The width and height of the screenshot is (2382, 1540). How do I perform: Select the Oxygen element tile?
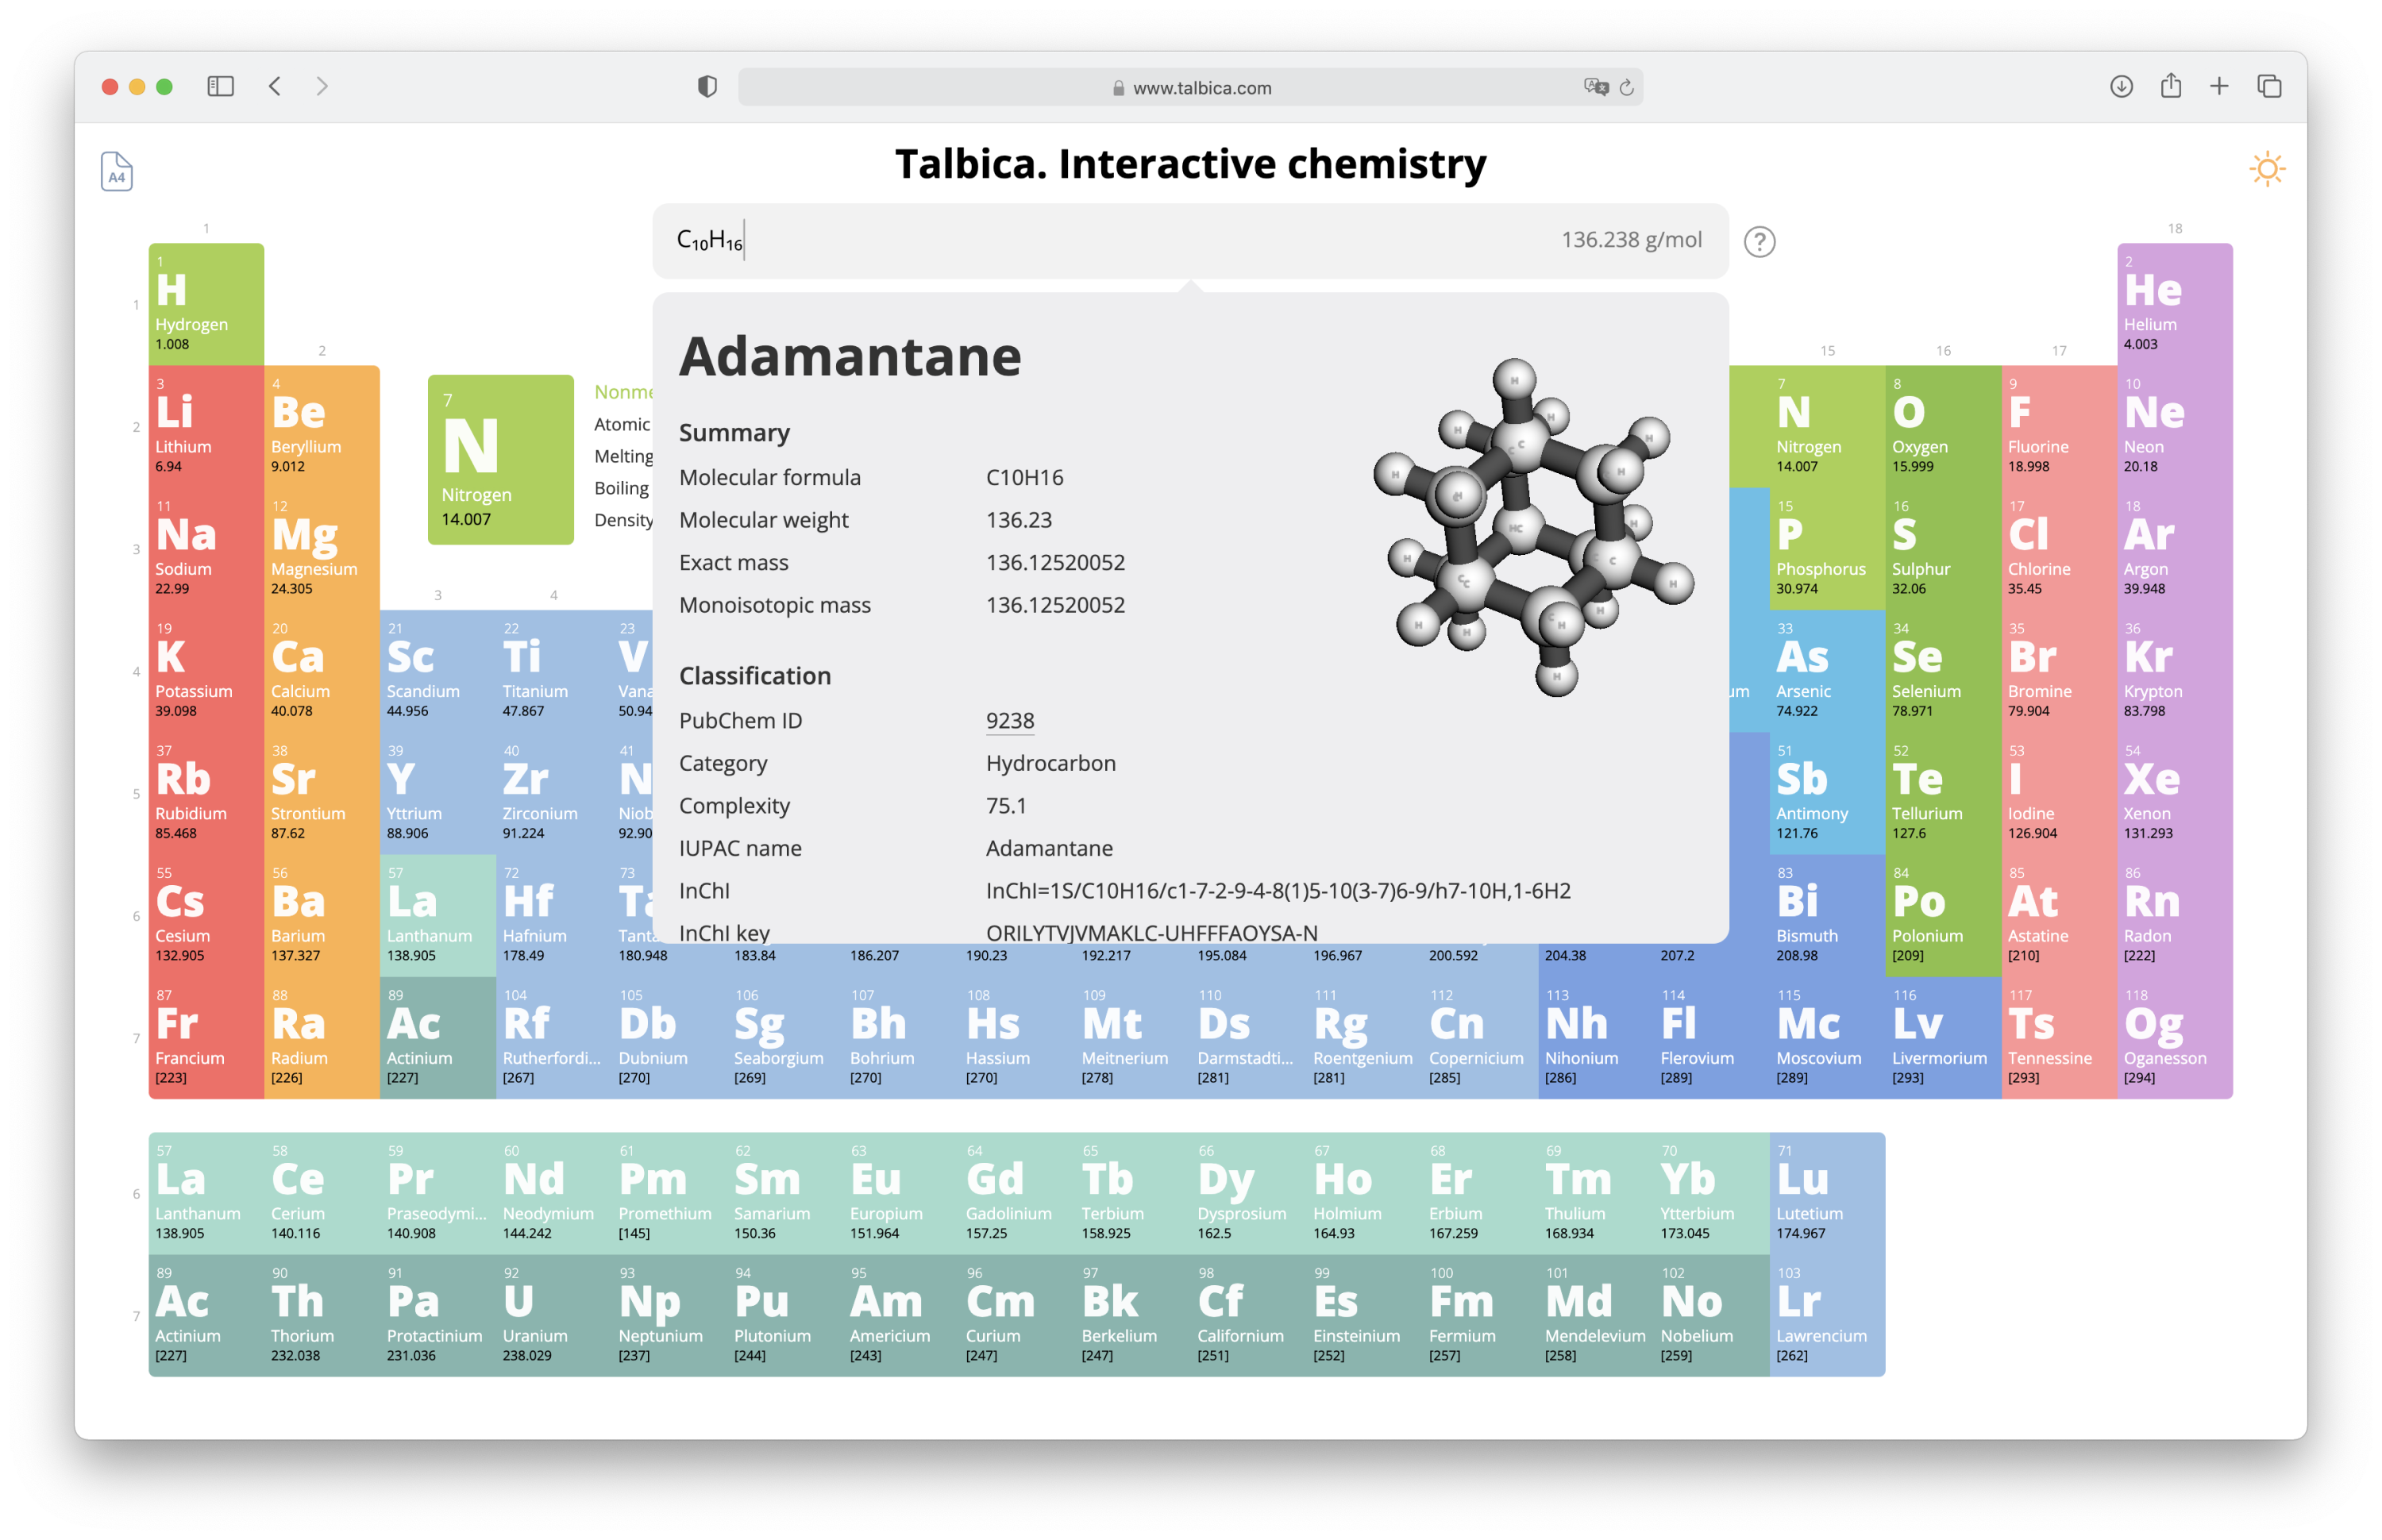coord(1942,427)
